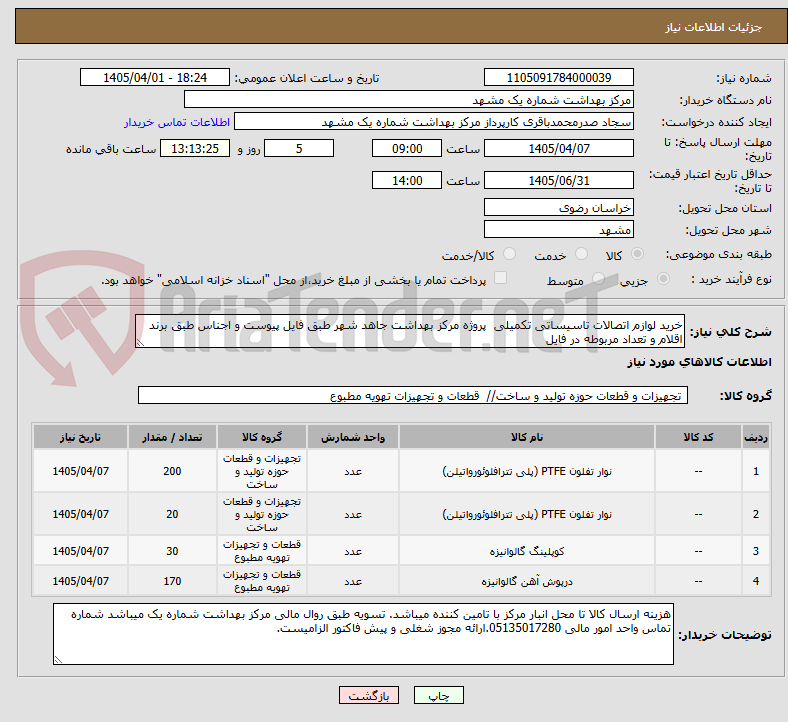Click the تاریخ نیاز column header
The width and height of the screenshot is (788, 722).
click(x=80, y=437)
